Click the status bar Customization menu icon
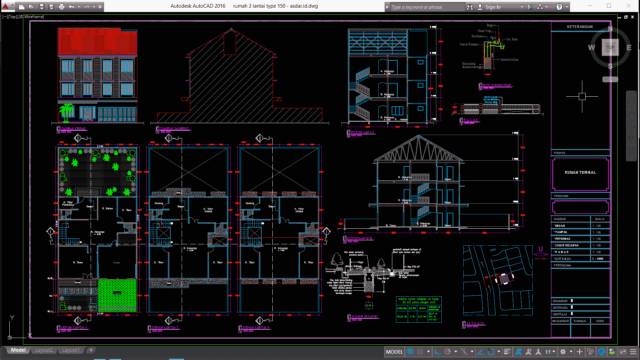 (633, 352)
